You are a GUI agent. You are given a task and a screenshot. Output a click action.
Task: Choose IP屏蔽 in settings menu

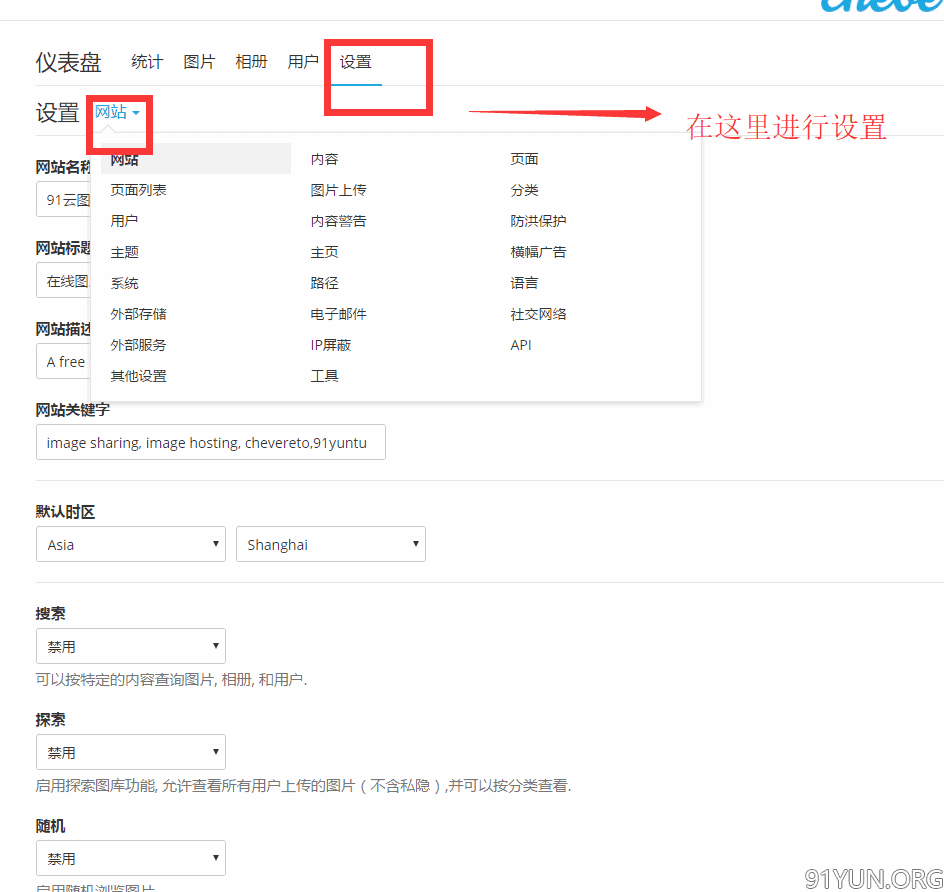(330, 345)
